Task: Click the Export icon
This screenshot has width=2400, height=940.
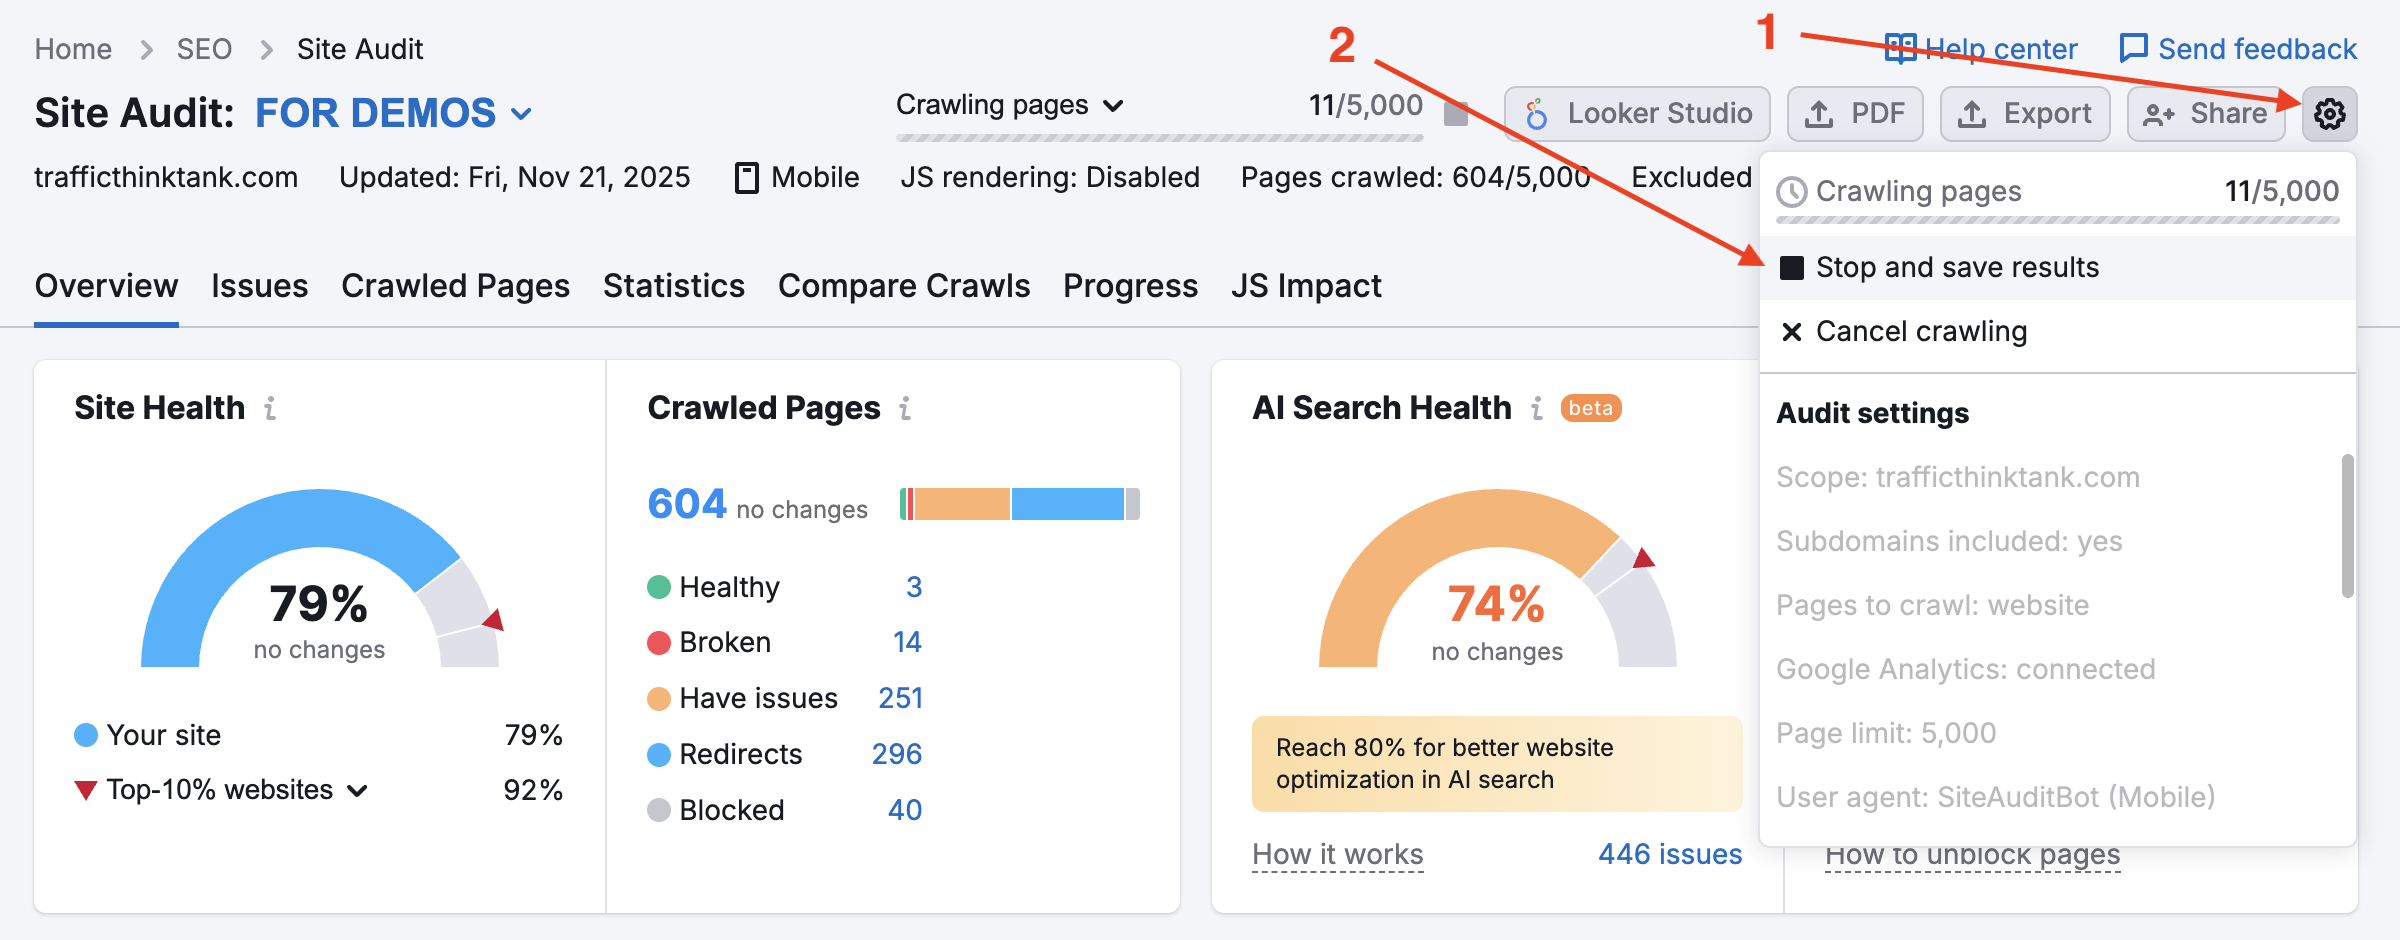Action: tap(1972, 113)
